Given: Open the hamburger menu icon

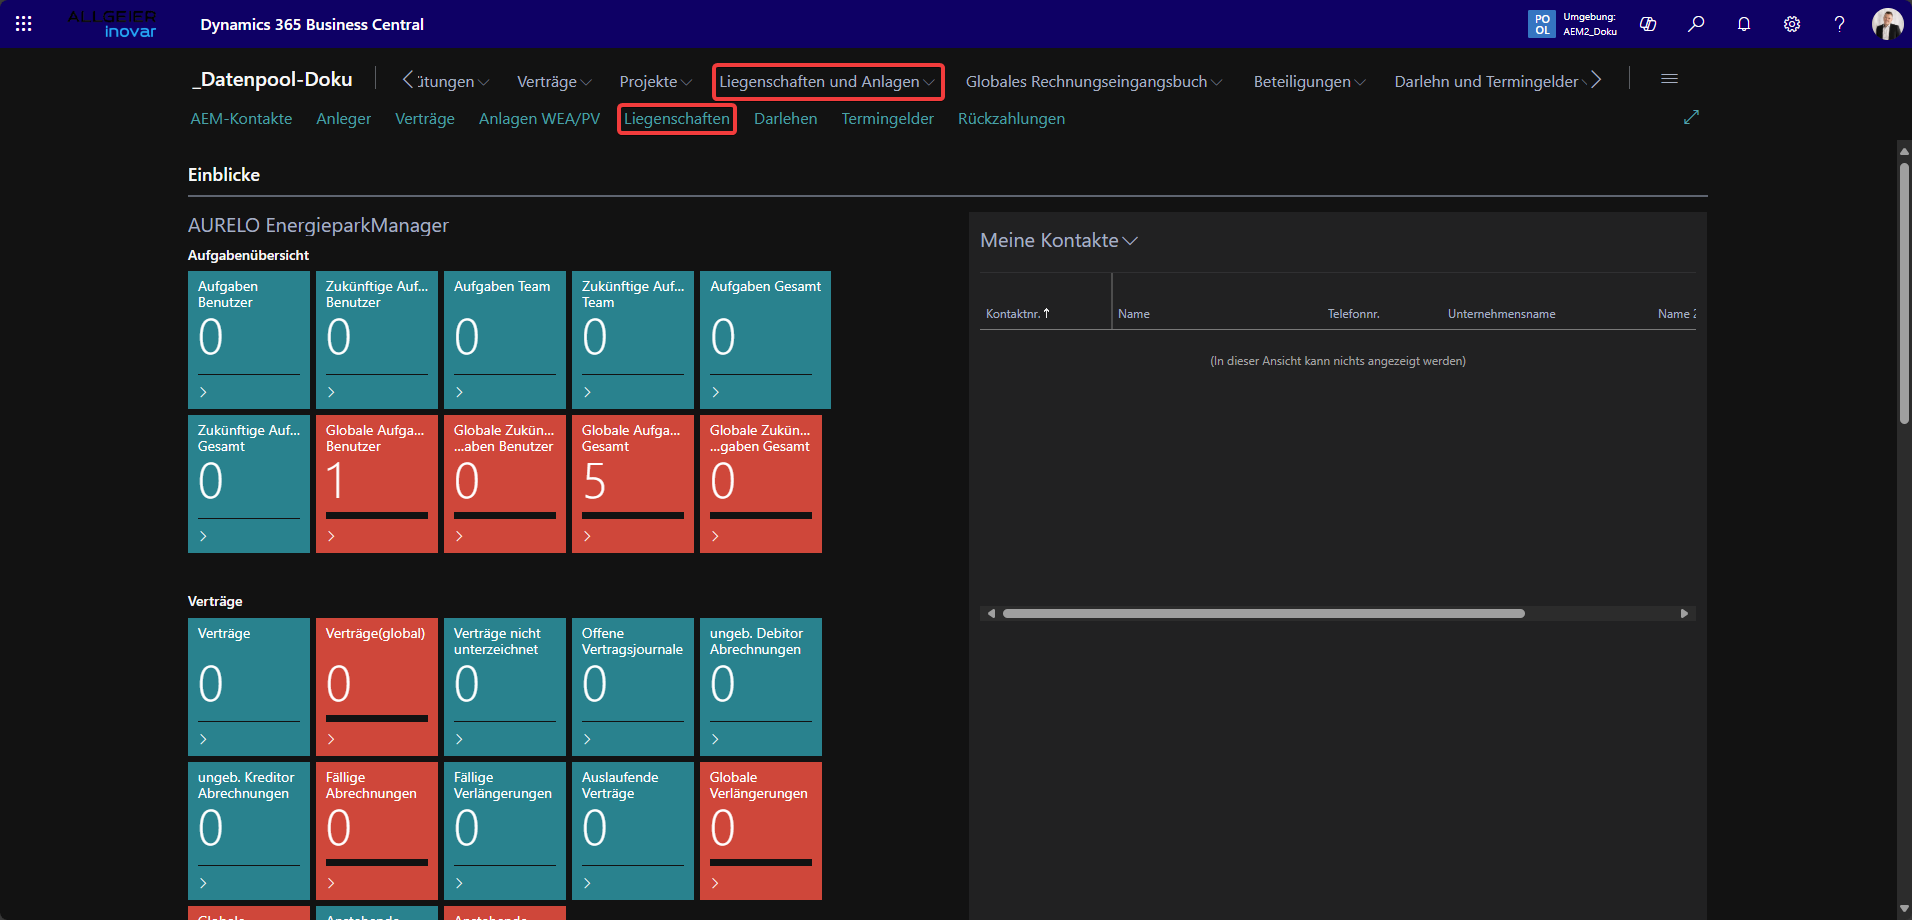Looking at the screenshot, I should (x=1669, y=79).
